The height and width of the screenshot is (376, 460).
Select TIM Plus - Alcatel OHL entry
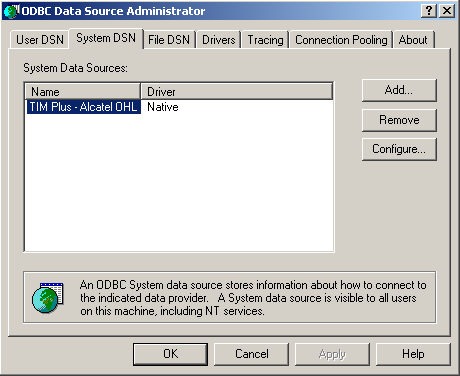pos(83,107)
